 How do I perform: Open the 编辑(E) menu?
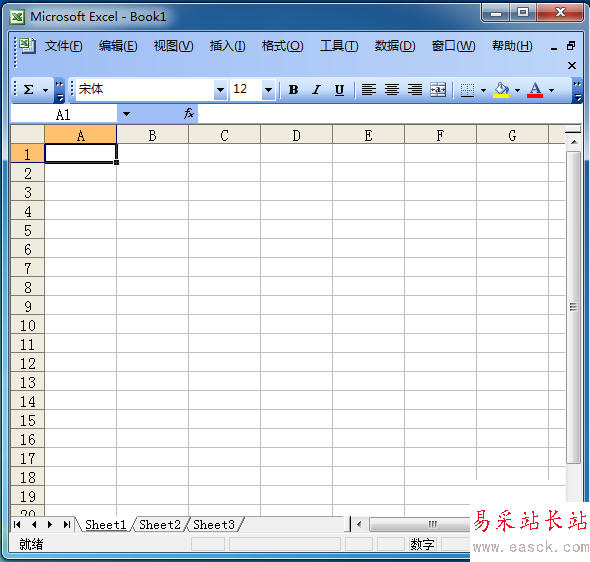(118, 46)
